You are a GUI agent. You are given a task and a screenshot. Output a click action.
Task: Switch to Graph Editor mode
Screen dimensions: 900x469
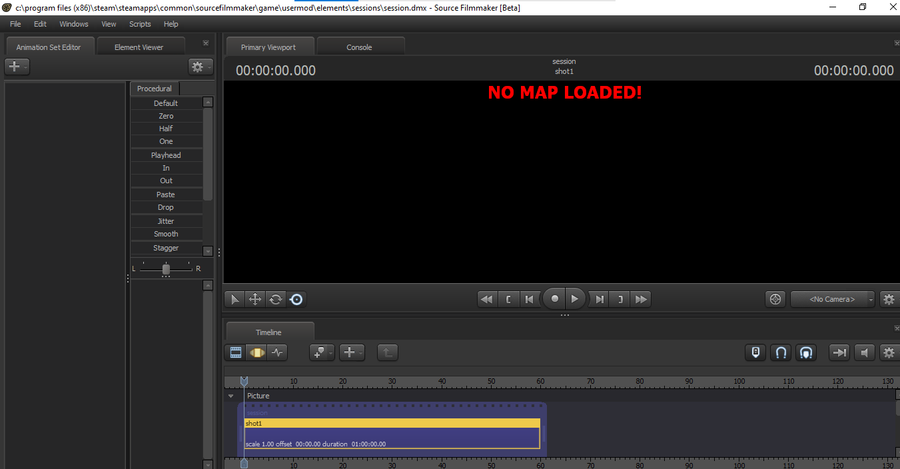pos(277,352)
